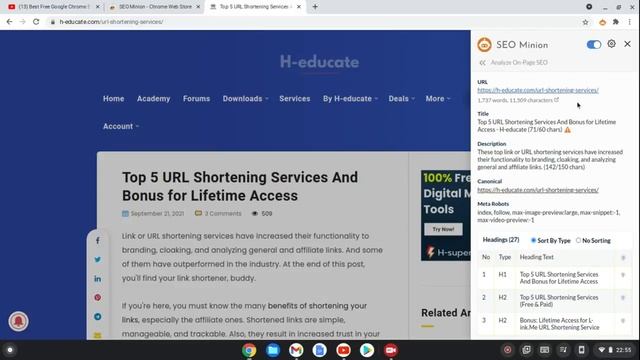The height and width of the screenshot is (360, 640).
Task: Toggle the SEO Minion on/off switch
Action: point(593,44)
